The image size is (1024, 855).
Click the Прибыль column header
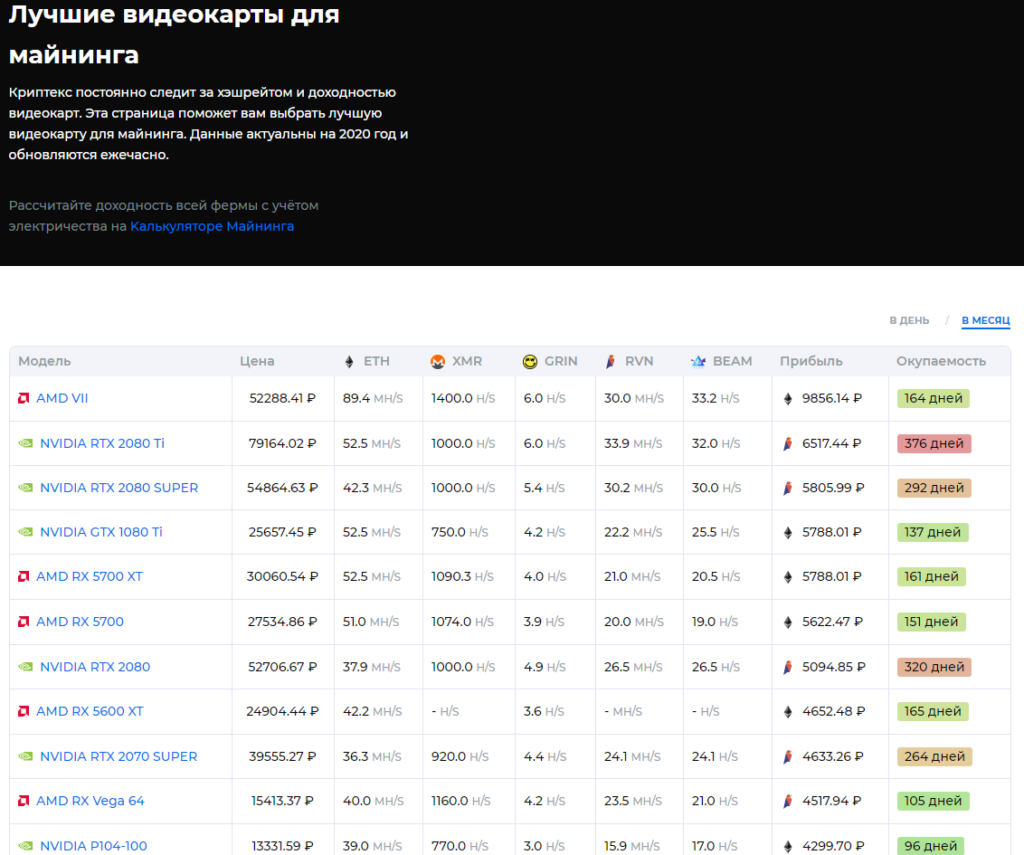[811, 361]
